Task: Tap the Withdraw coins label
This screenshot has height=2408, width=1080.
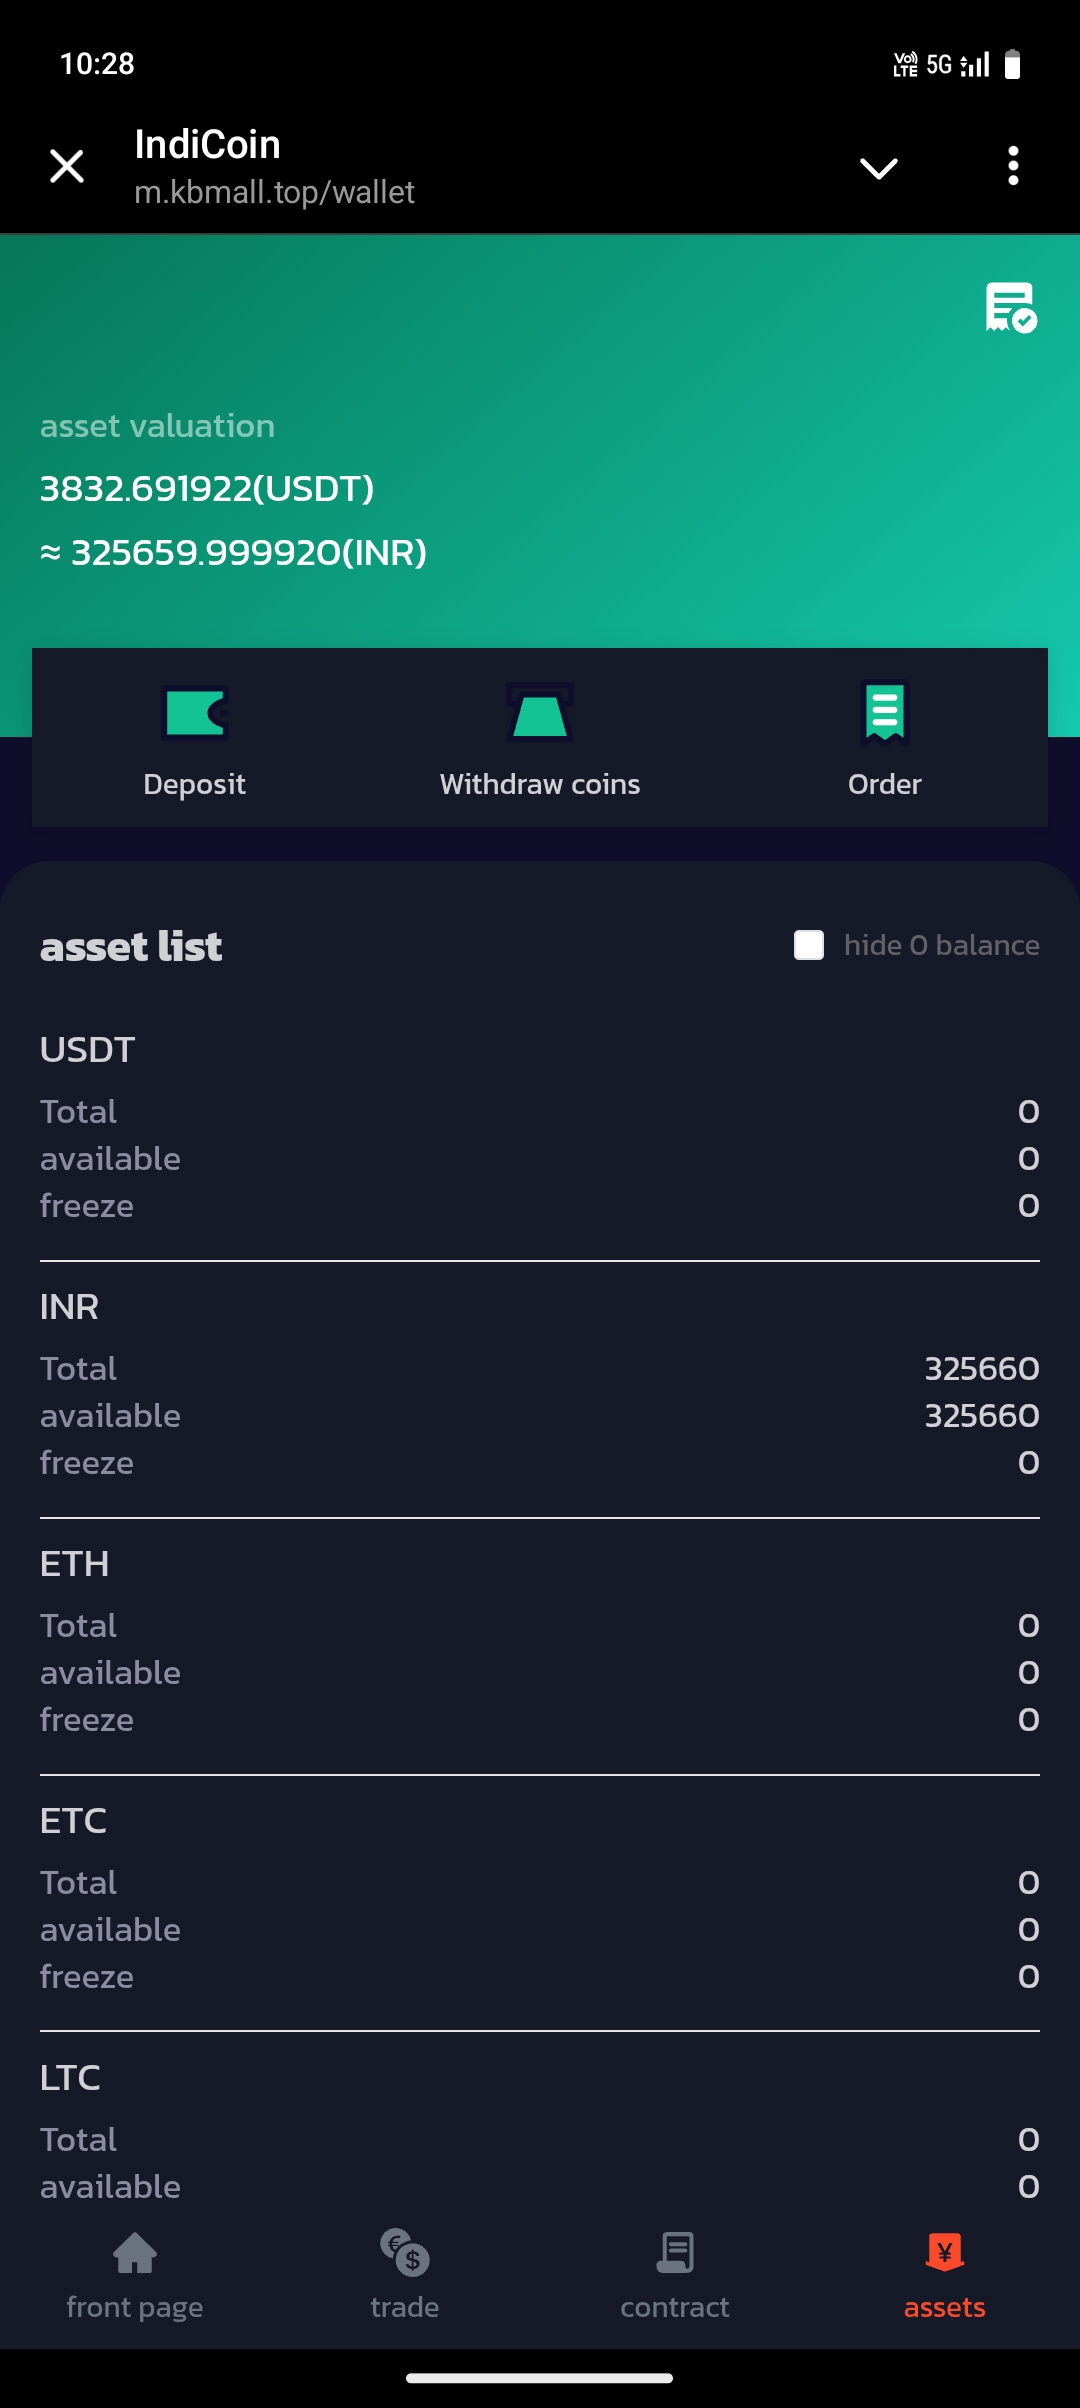Action: [540, 784]
